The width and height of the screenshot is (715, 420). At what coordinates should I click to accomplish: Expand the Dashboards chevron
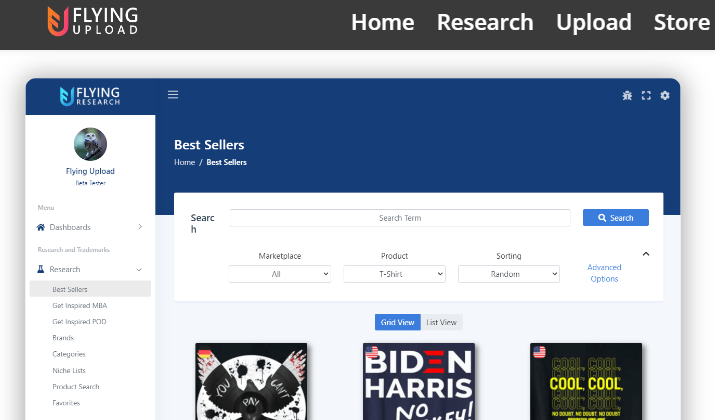point(140,227)
